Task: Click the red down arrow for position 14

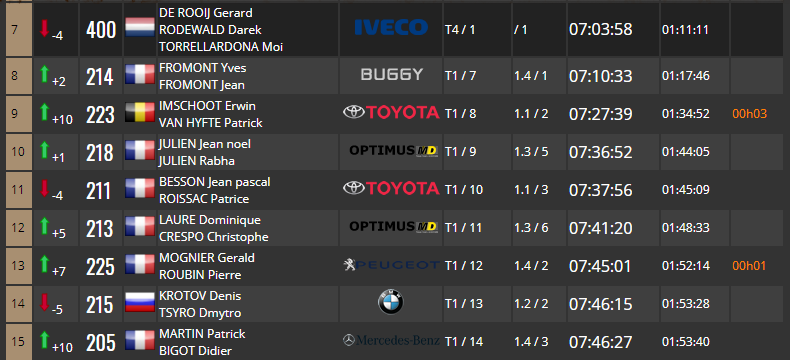Action: (44, 302)
